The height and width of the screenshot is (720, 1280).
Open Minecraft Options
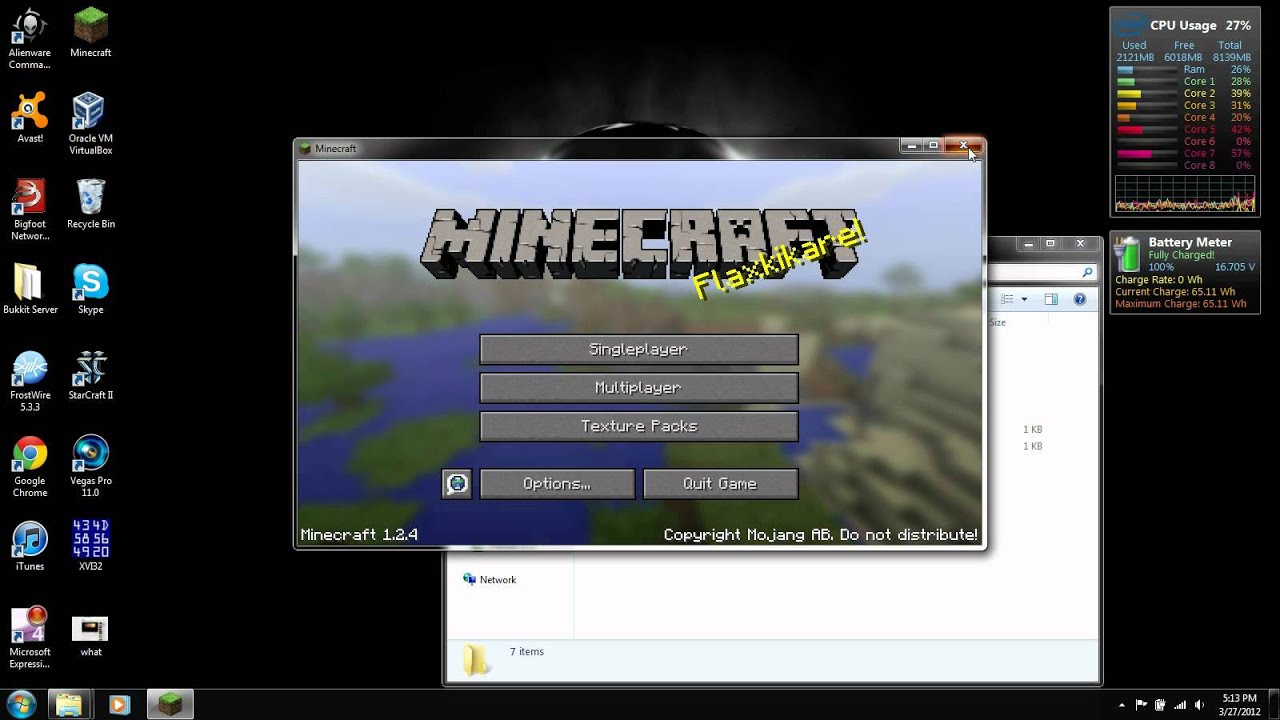click(x=557, y=484)
